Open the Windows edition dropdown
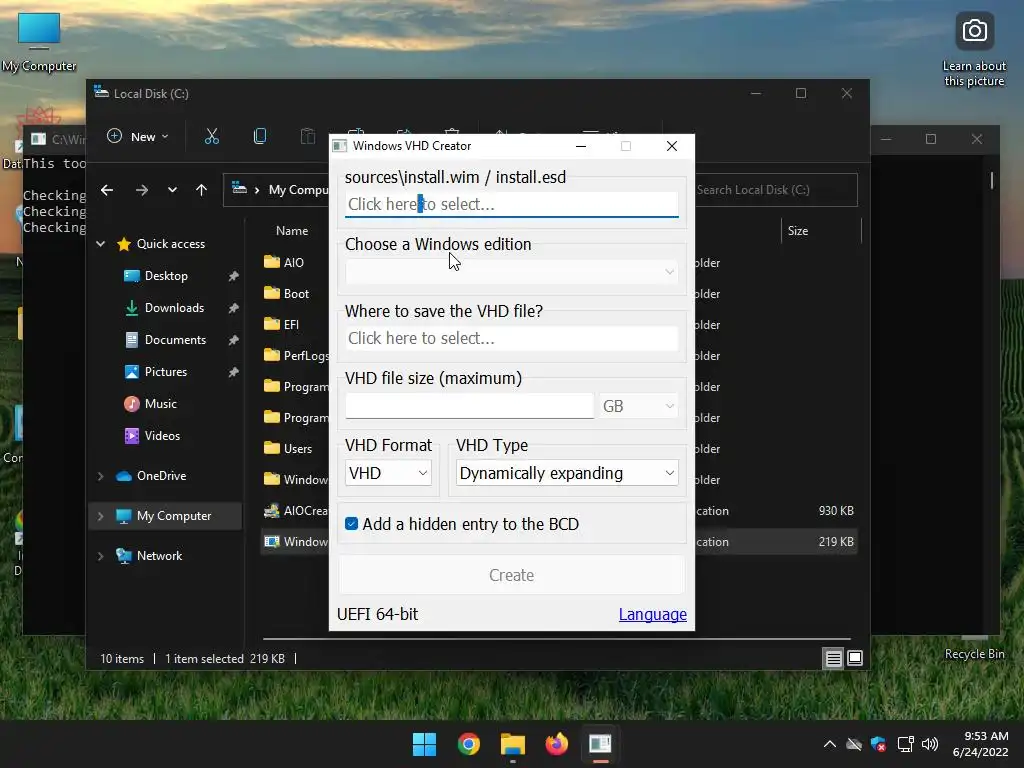This screenshot has width=1024, height=768. 511,272
